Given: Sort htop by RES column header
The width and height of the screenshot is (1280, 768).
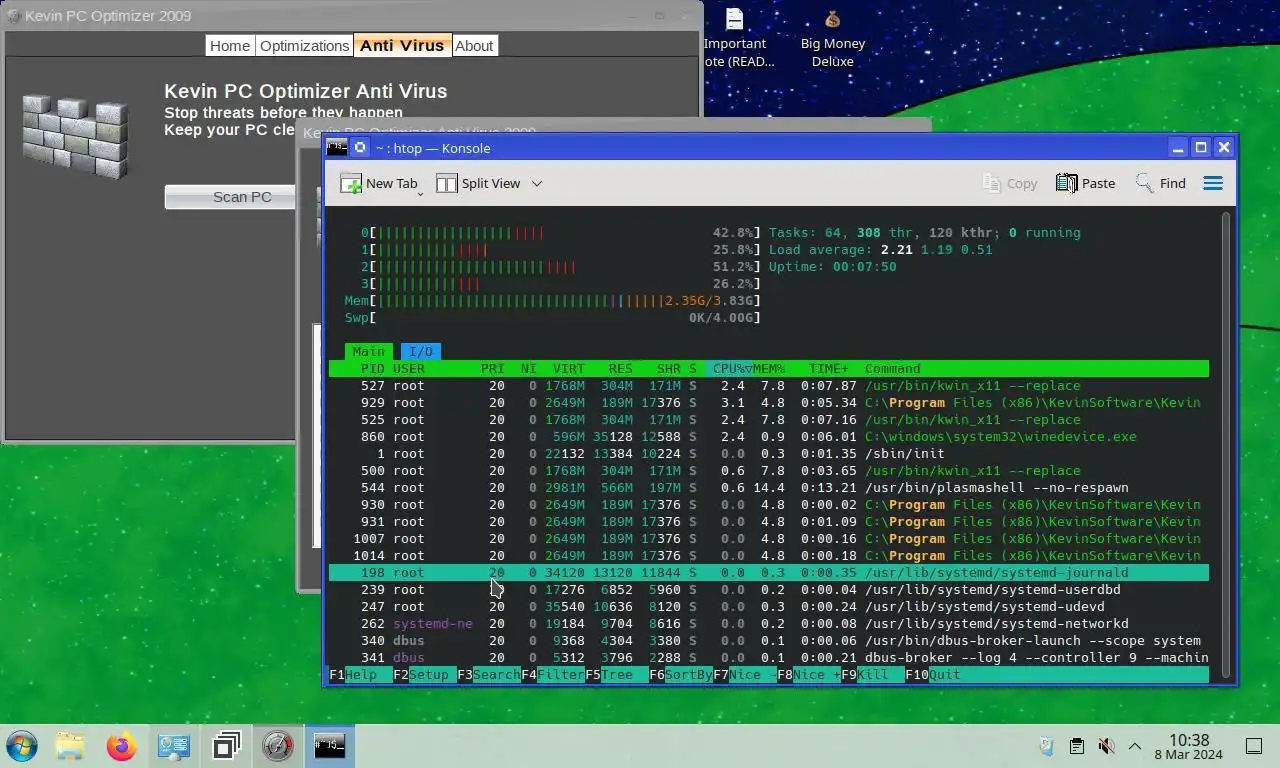Looking at the screenshot, I should click(x=620, y=368).
